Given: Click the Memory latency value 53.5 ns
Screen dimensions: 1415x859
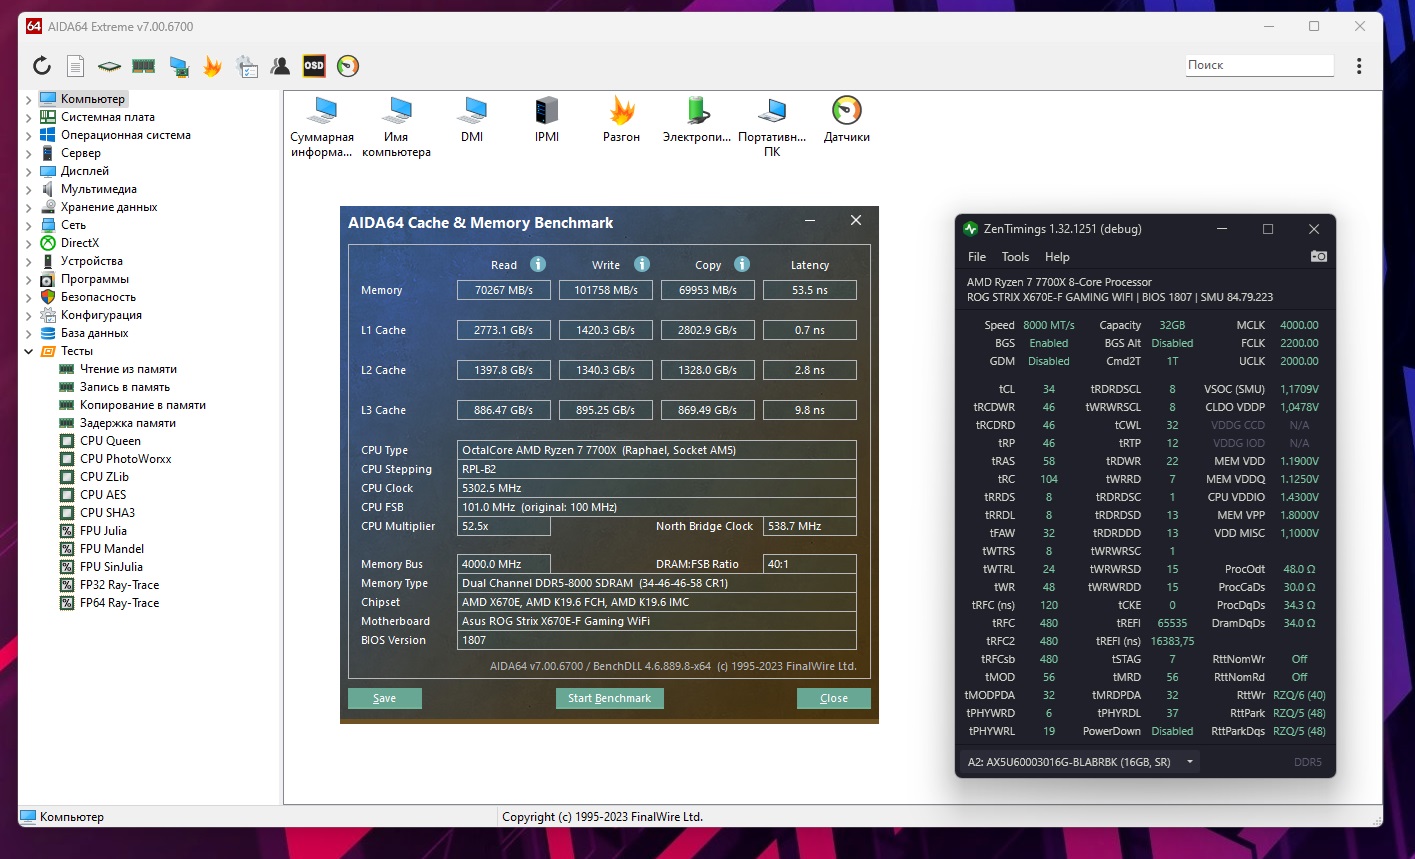Looking at the screenshot, I should tap(810, 290).
